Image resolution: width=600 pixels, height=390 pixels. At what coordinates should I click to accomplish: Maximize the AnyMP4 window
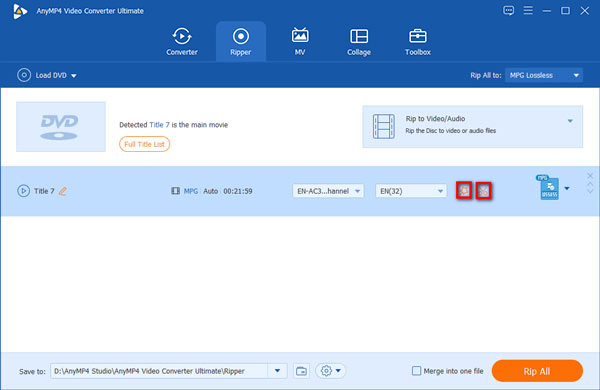coord(565,11)
